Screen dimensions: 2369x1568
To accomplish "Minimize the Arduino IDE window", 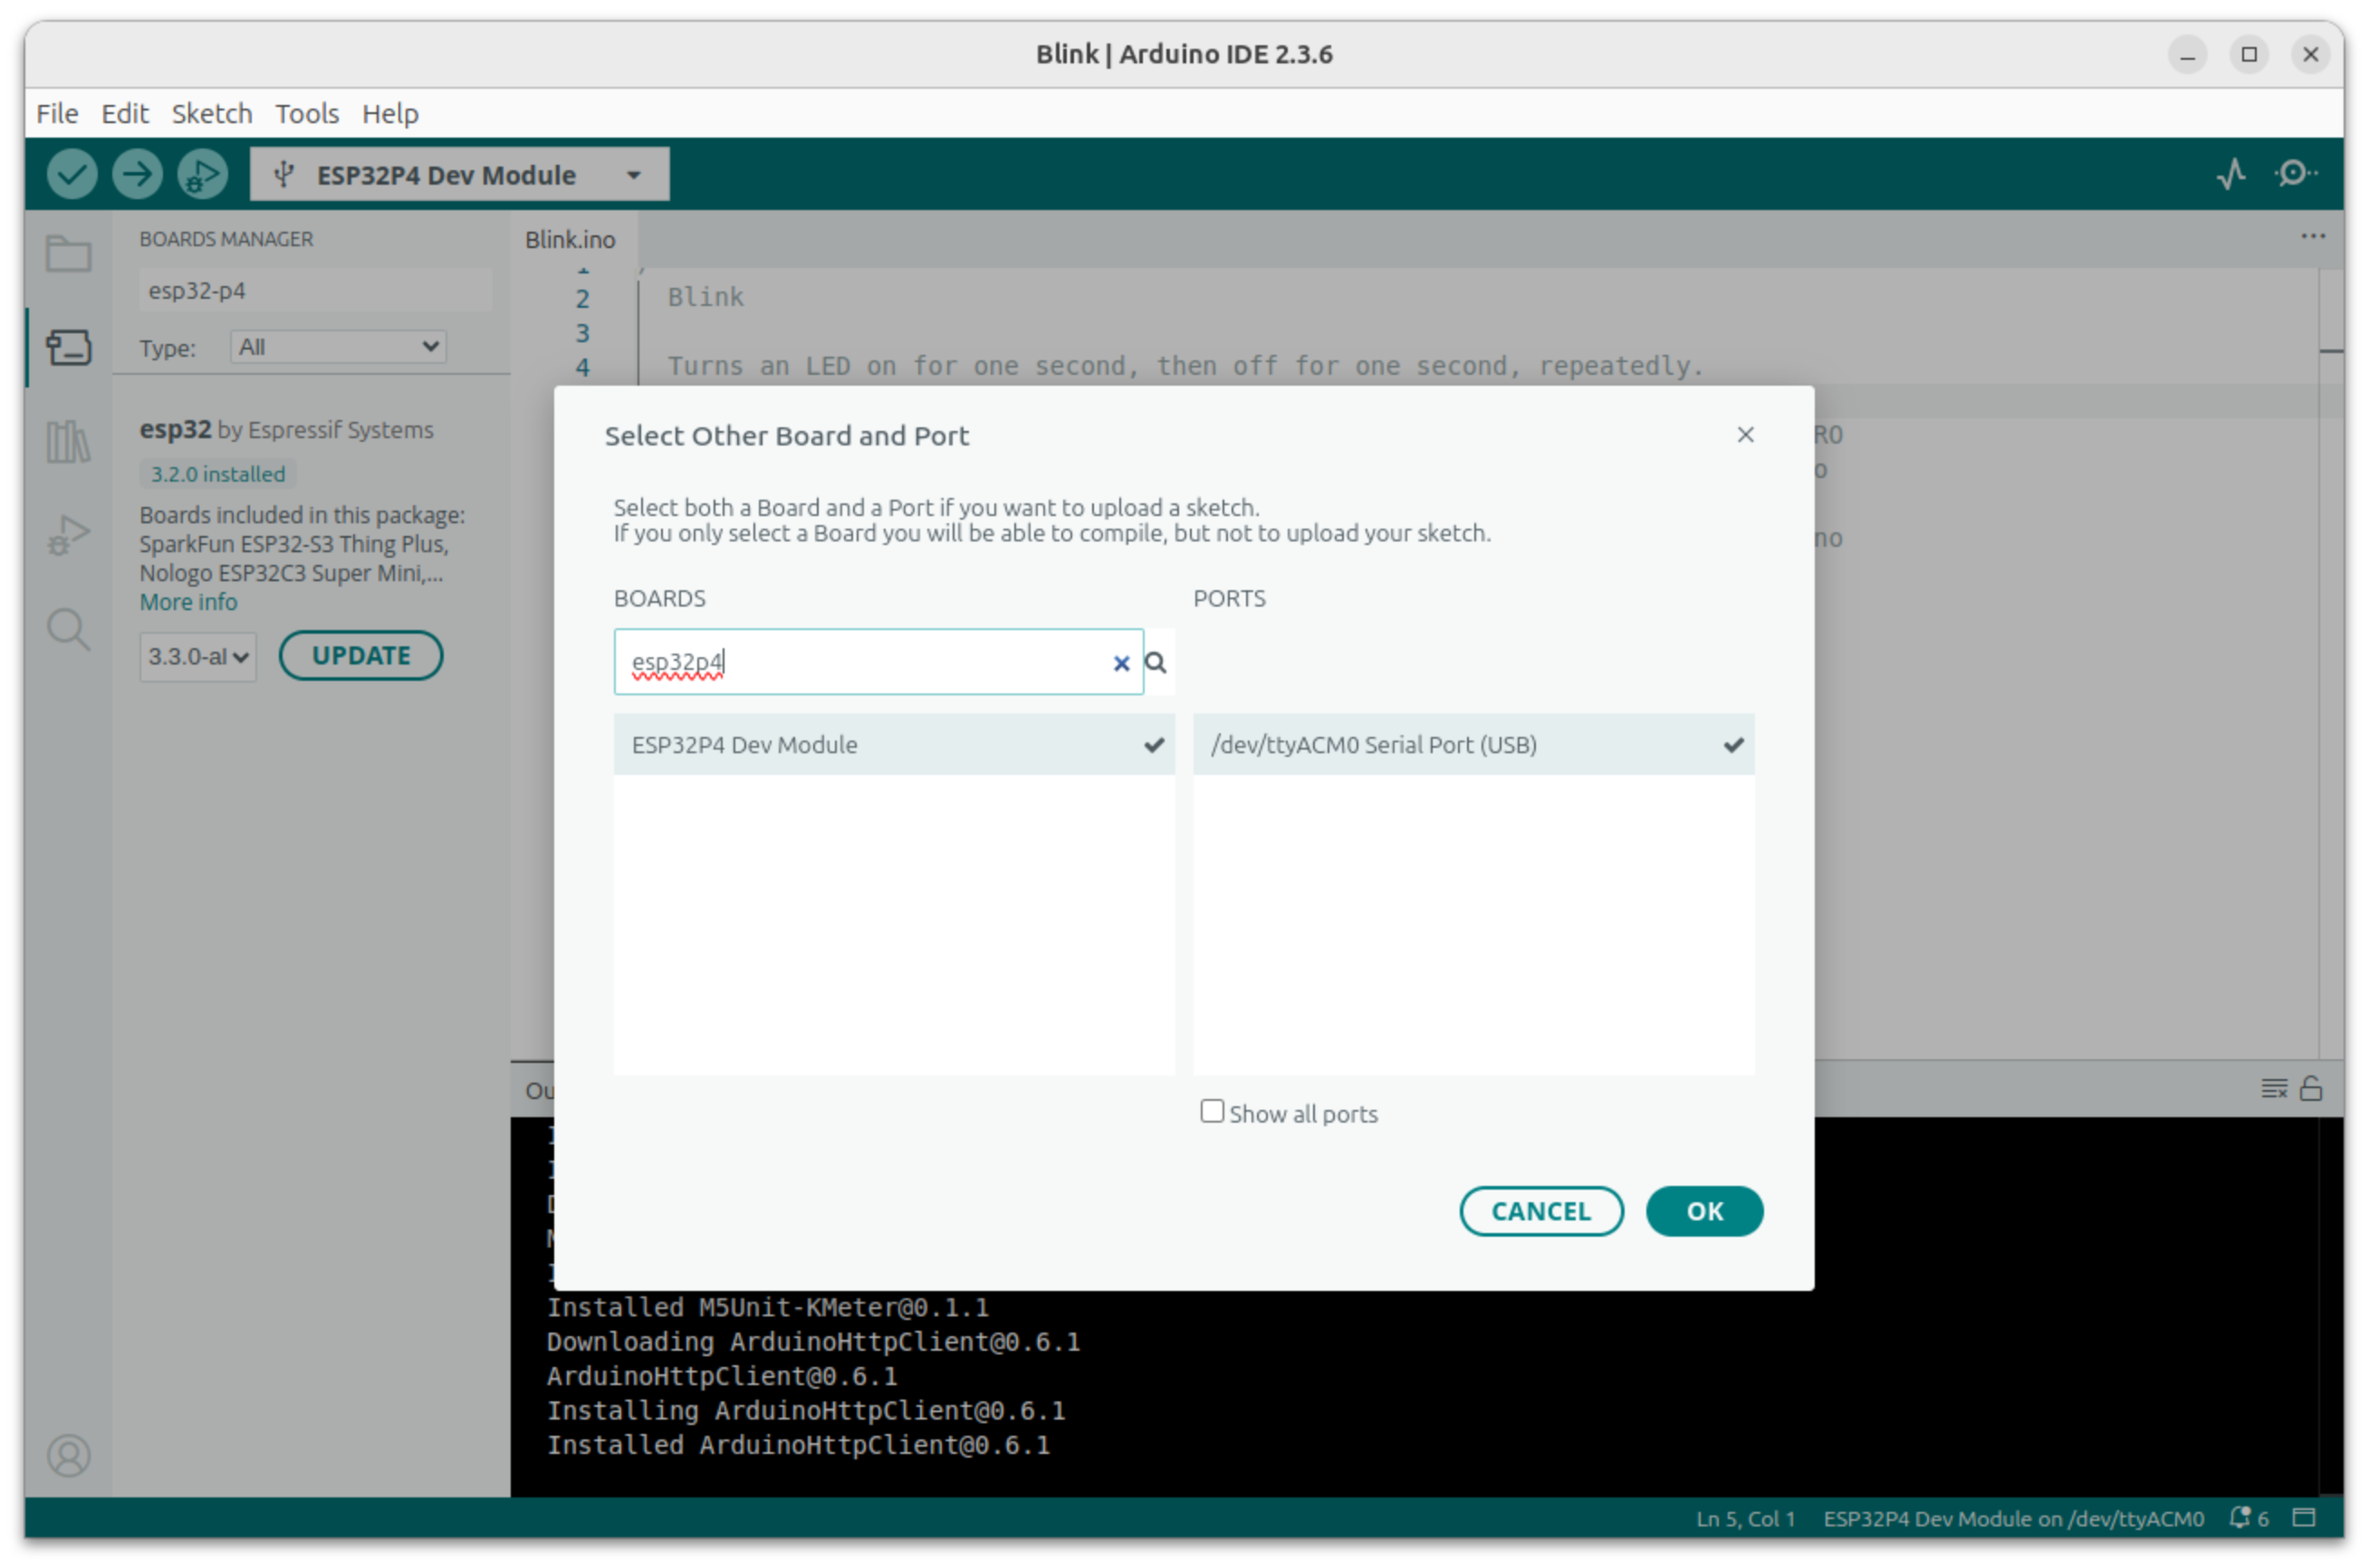I will pos(2187,55).
